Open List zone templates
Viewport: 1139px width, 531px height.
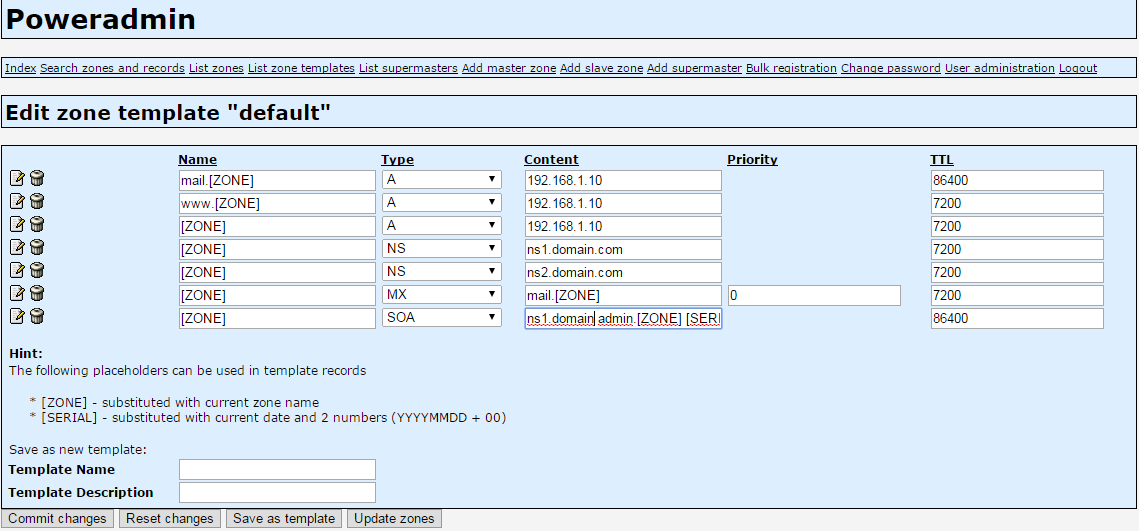[301, 68]
